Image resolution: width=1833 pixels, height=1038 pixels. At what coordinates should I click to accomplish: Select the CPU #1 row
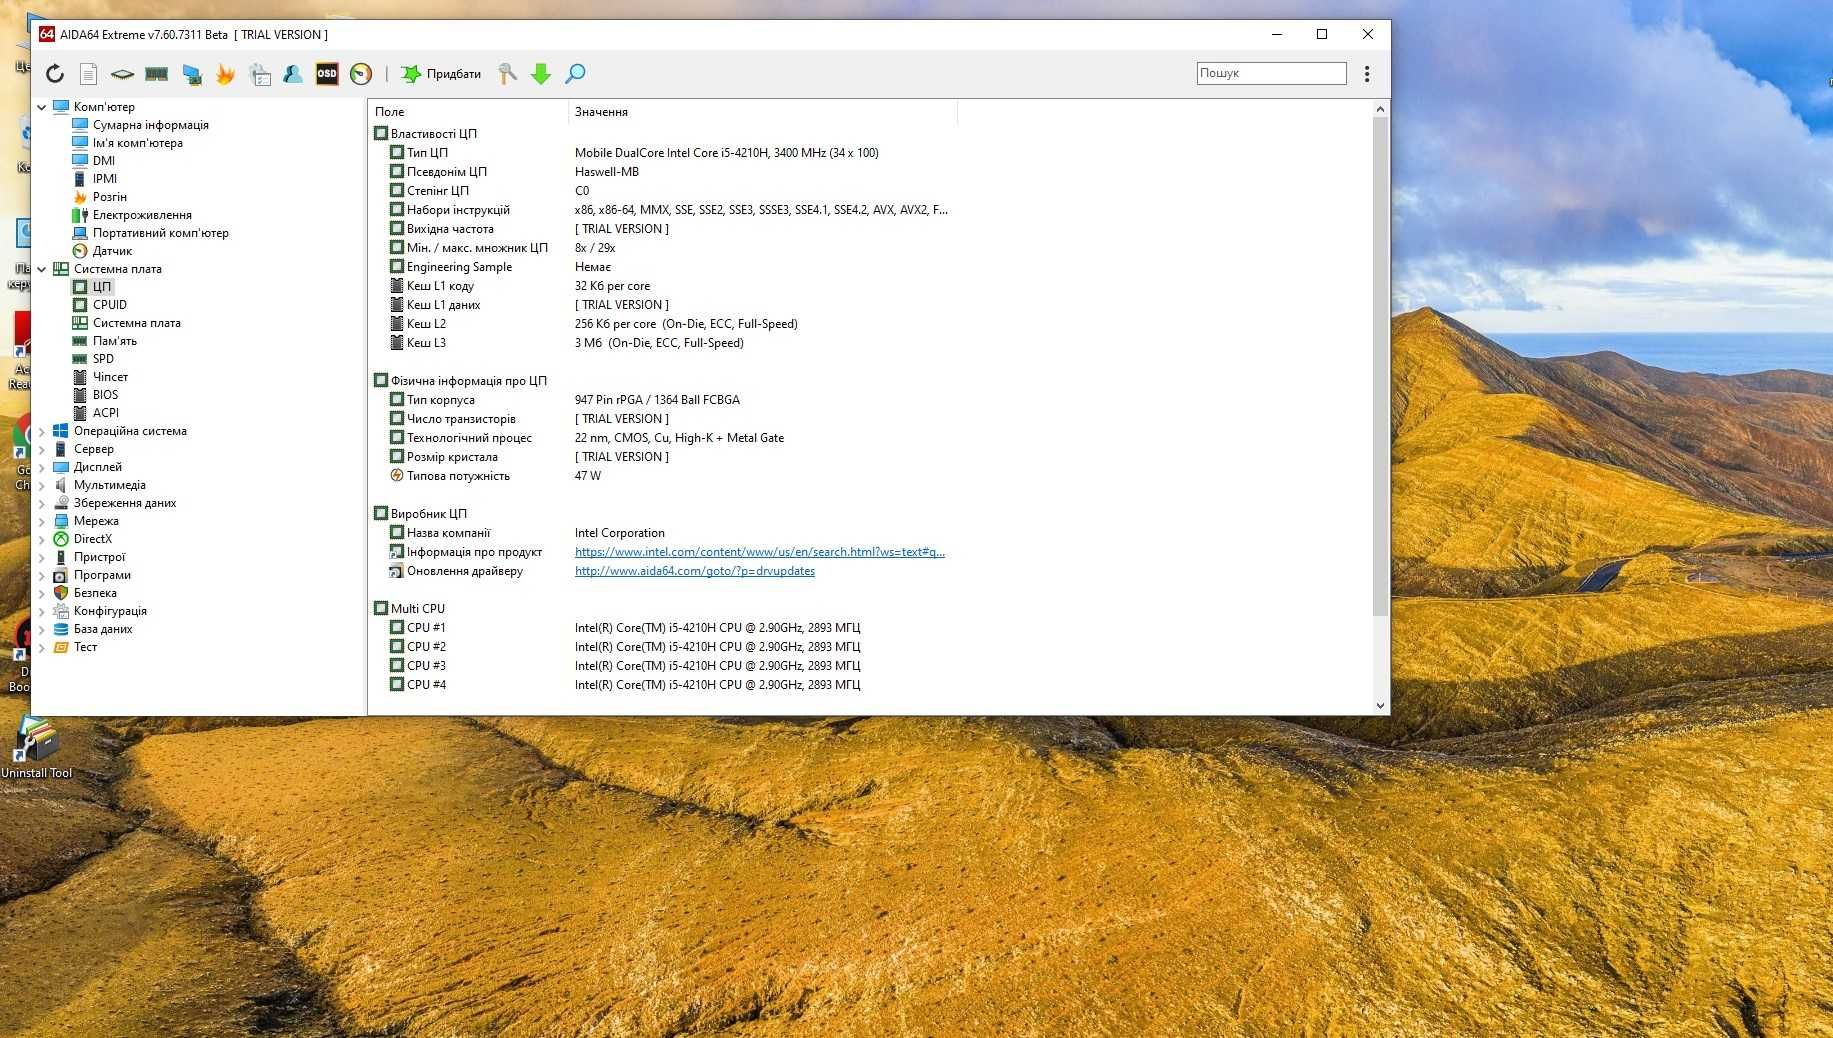660,628
